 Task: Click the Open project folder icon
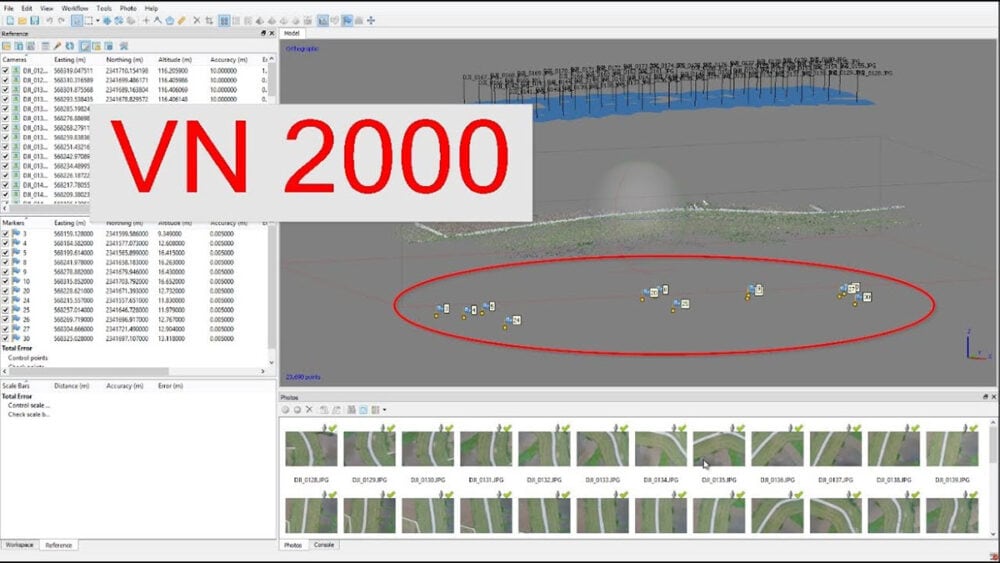click(21, 20)
